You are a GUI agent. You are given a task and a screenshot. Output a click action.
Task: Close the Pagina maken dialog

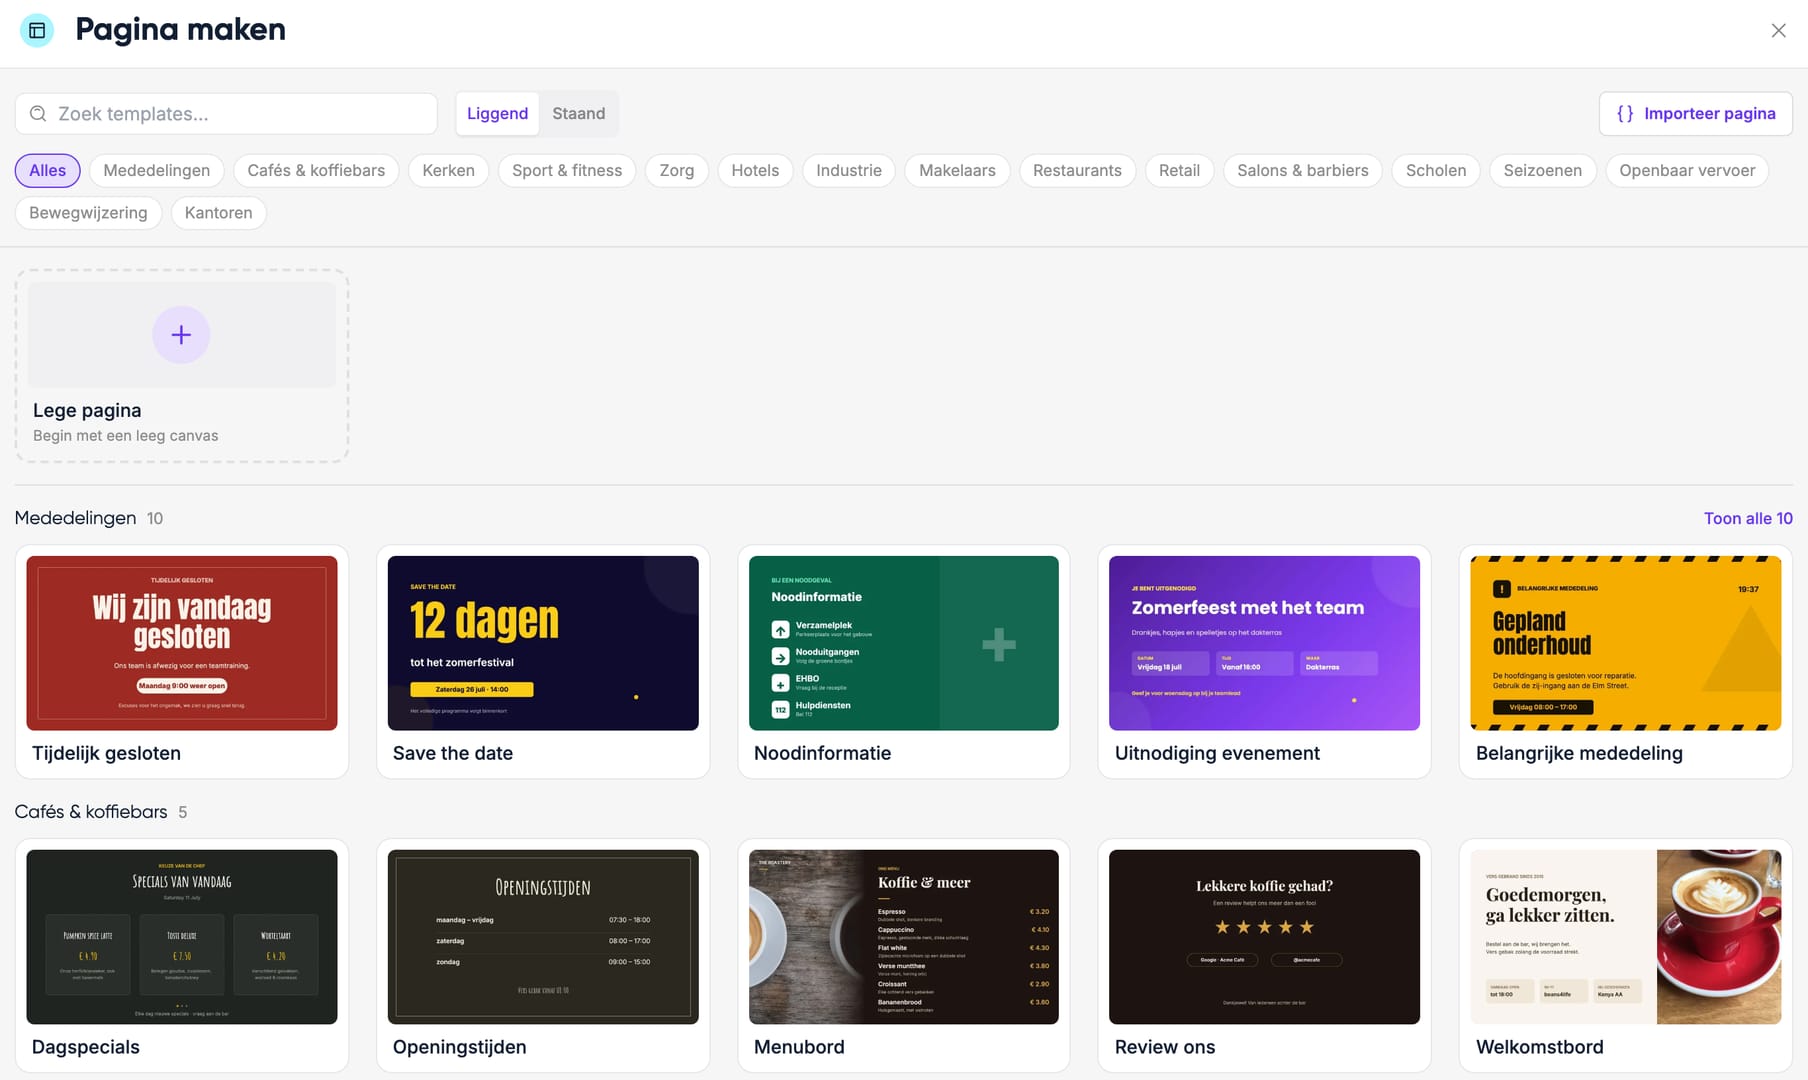coord(1778,30)
